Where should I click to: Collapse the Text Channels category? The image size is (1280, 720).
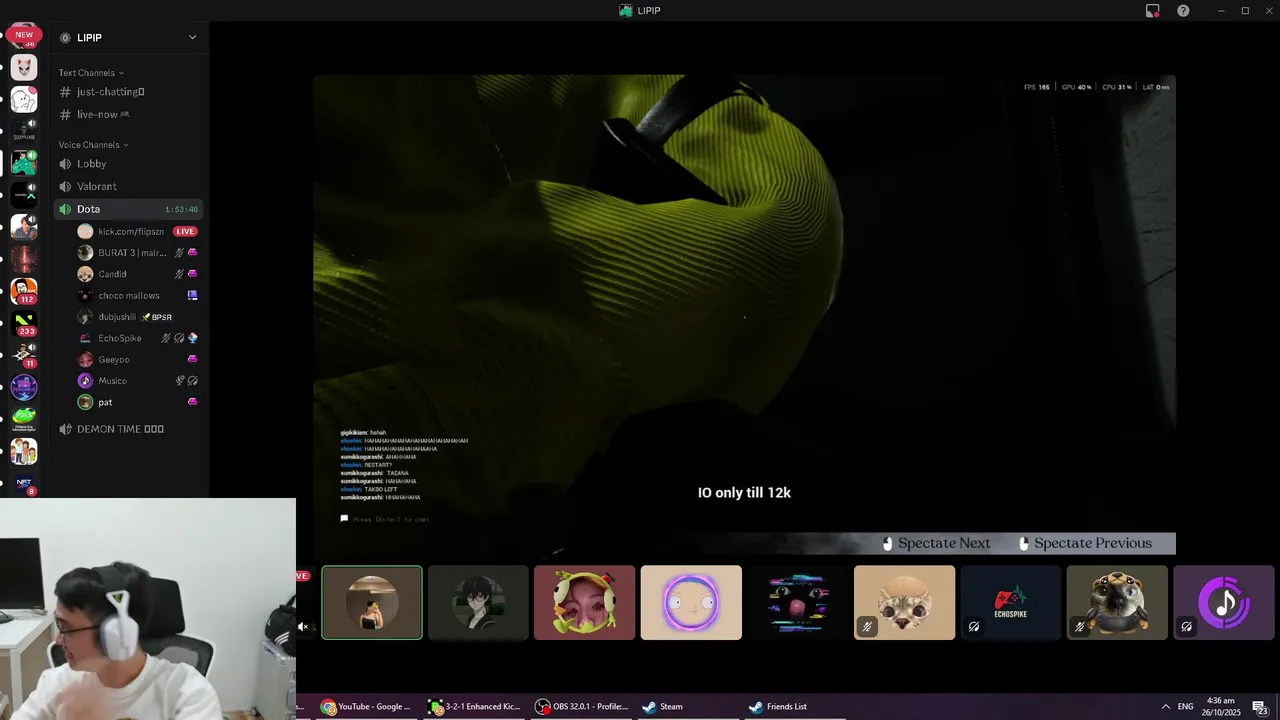91,73
